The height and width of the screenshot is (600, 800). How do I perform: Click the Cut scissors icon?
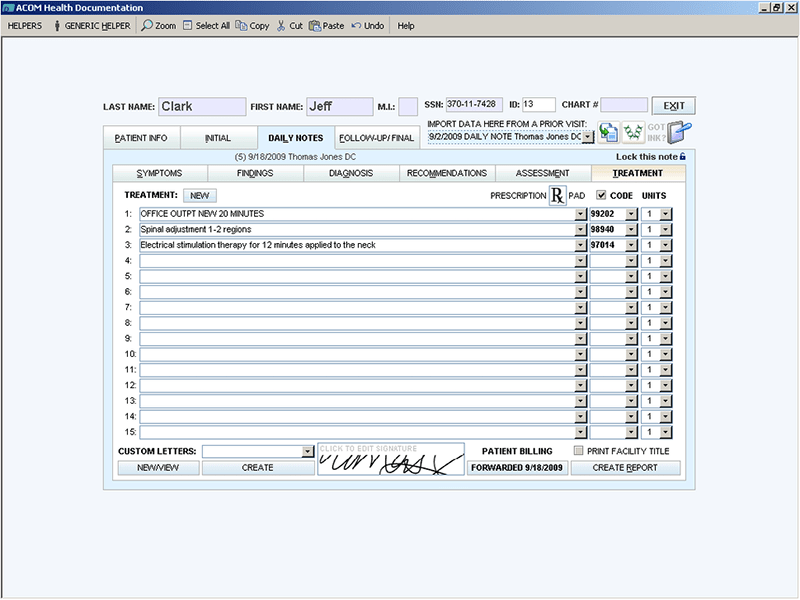[x=281, y=26]
